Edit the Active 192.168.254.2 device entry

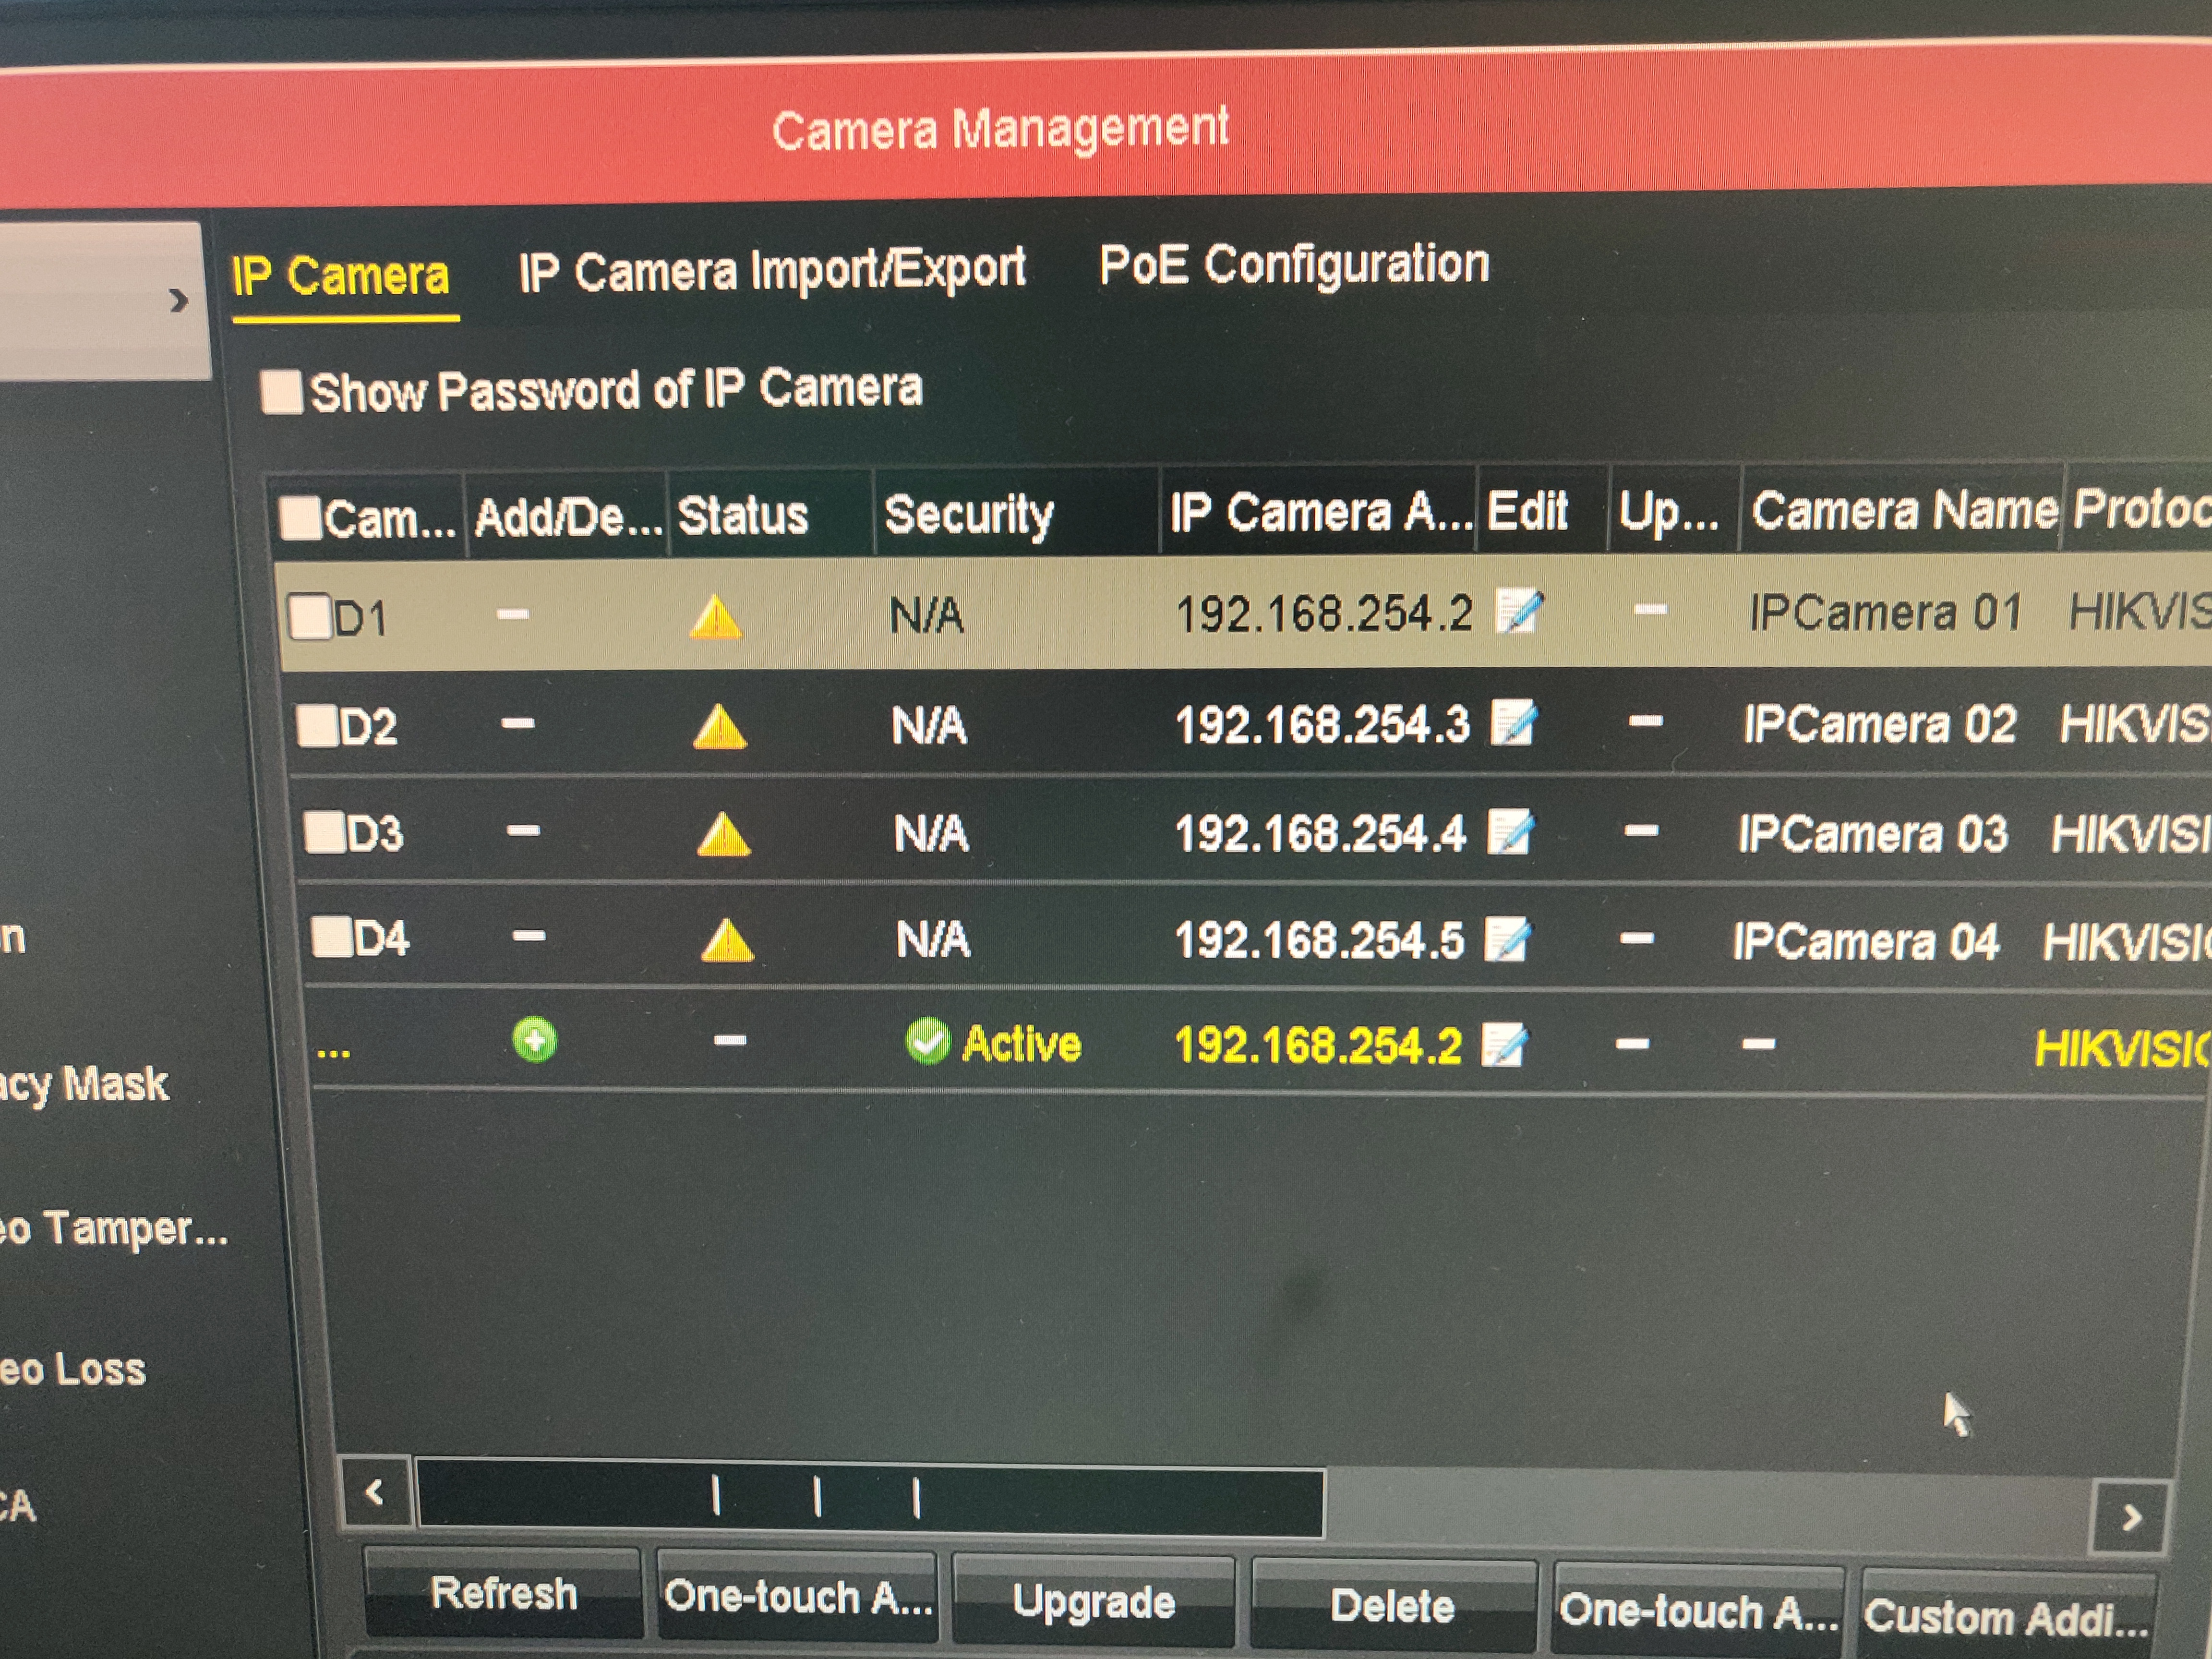point(1504,1045)
